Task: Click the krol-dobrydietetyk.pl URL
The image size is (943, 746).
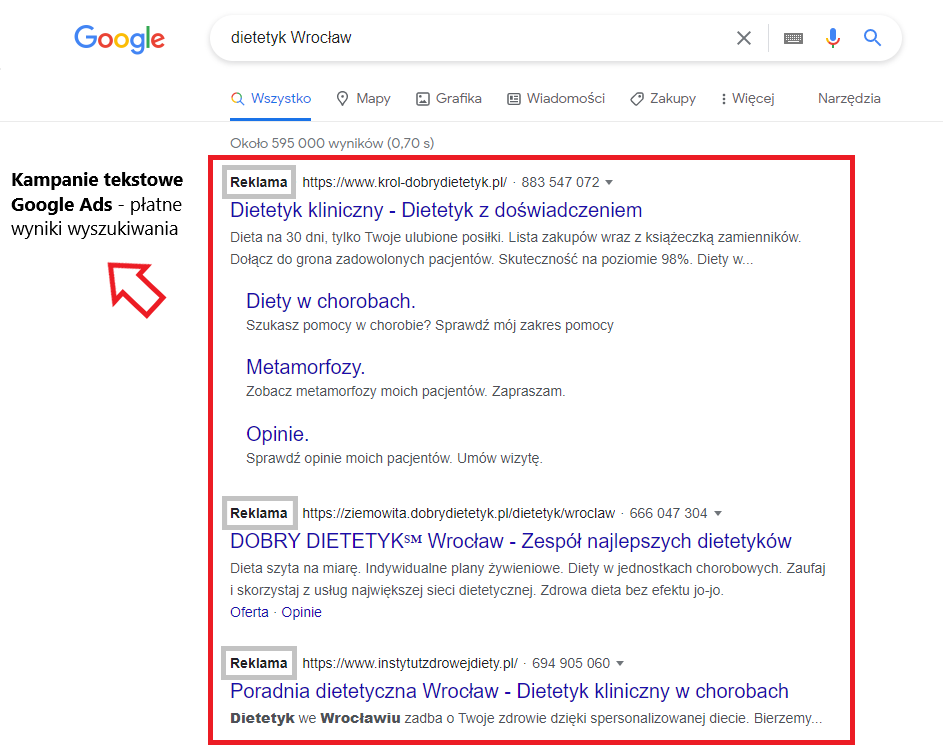Action: coord(405,182)
